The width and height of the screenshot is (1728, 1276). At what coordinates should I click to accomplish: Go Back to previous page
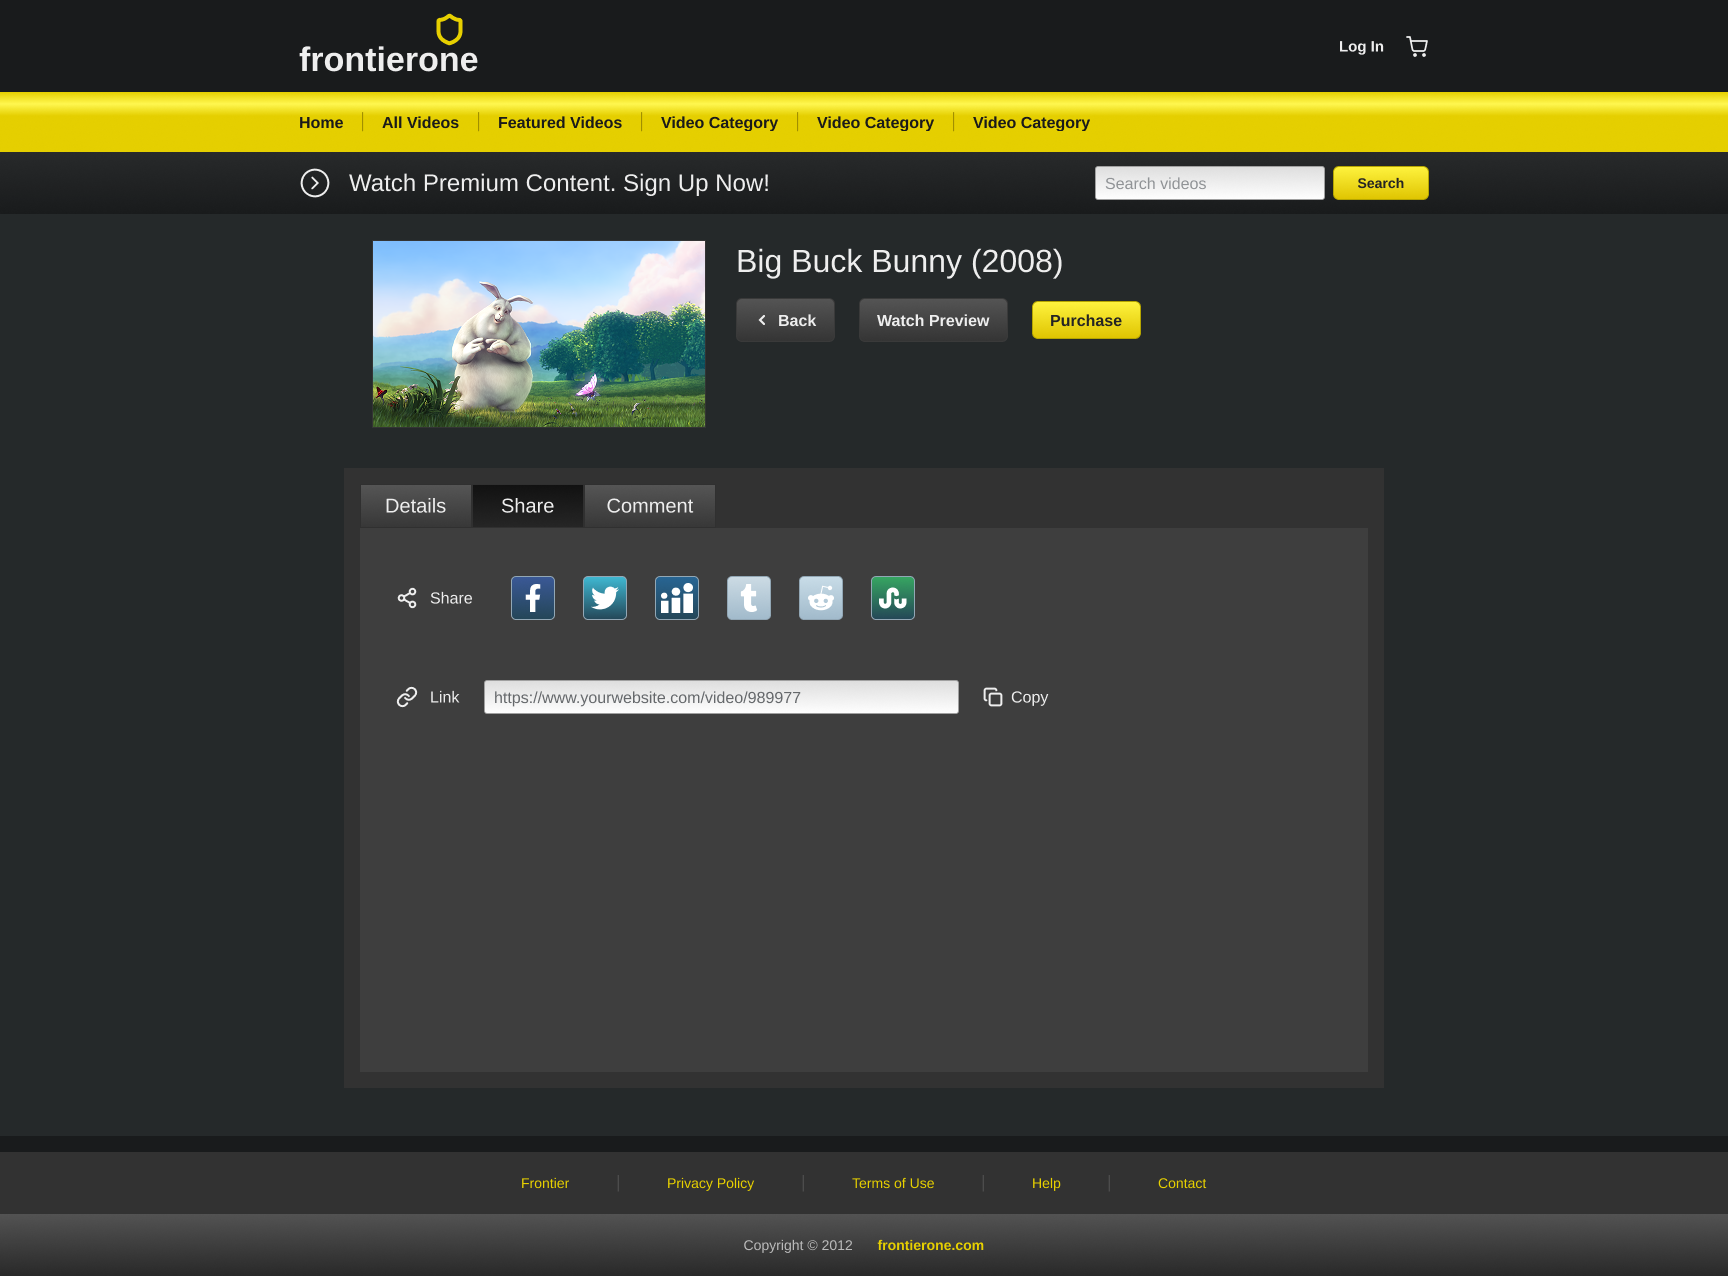click(786, 320)
